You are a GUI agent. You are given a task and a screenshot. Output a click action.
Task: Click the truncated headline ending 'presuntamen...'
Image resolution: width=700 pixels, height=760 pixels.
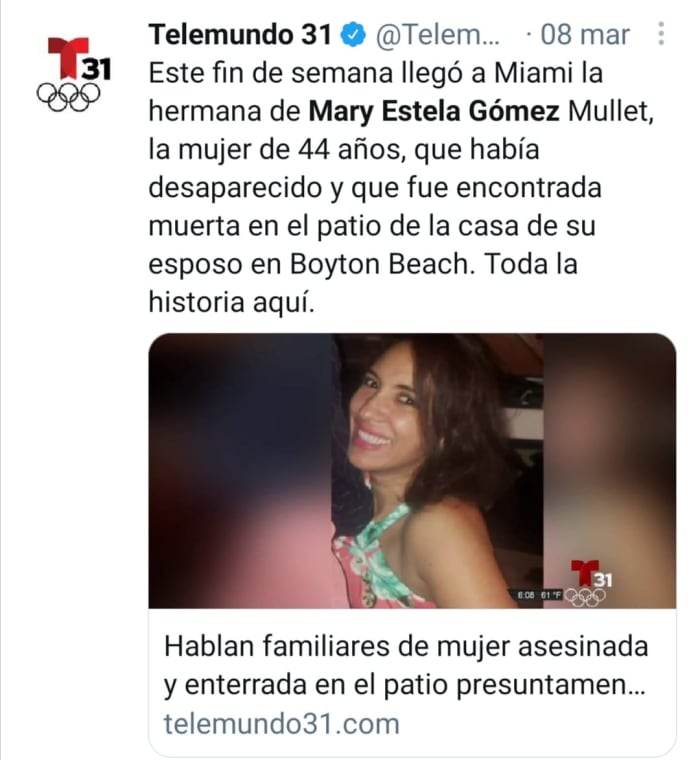(x=405, y=685)
